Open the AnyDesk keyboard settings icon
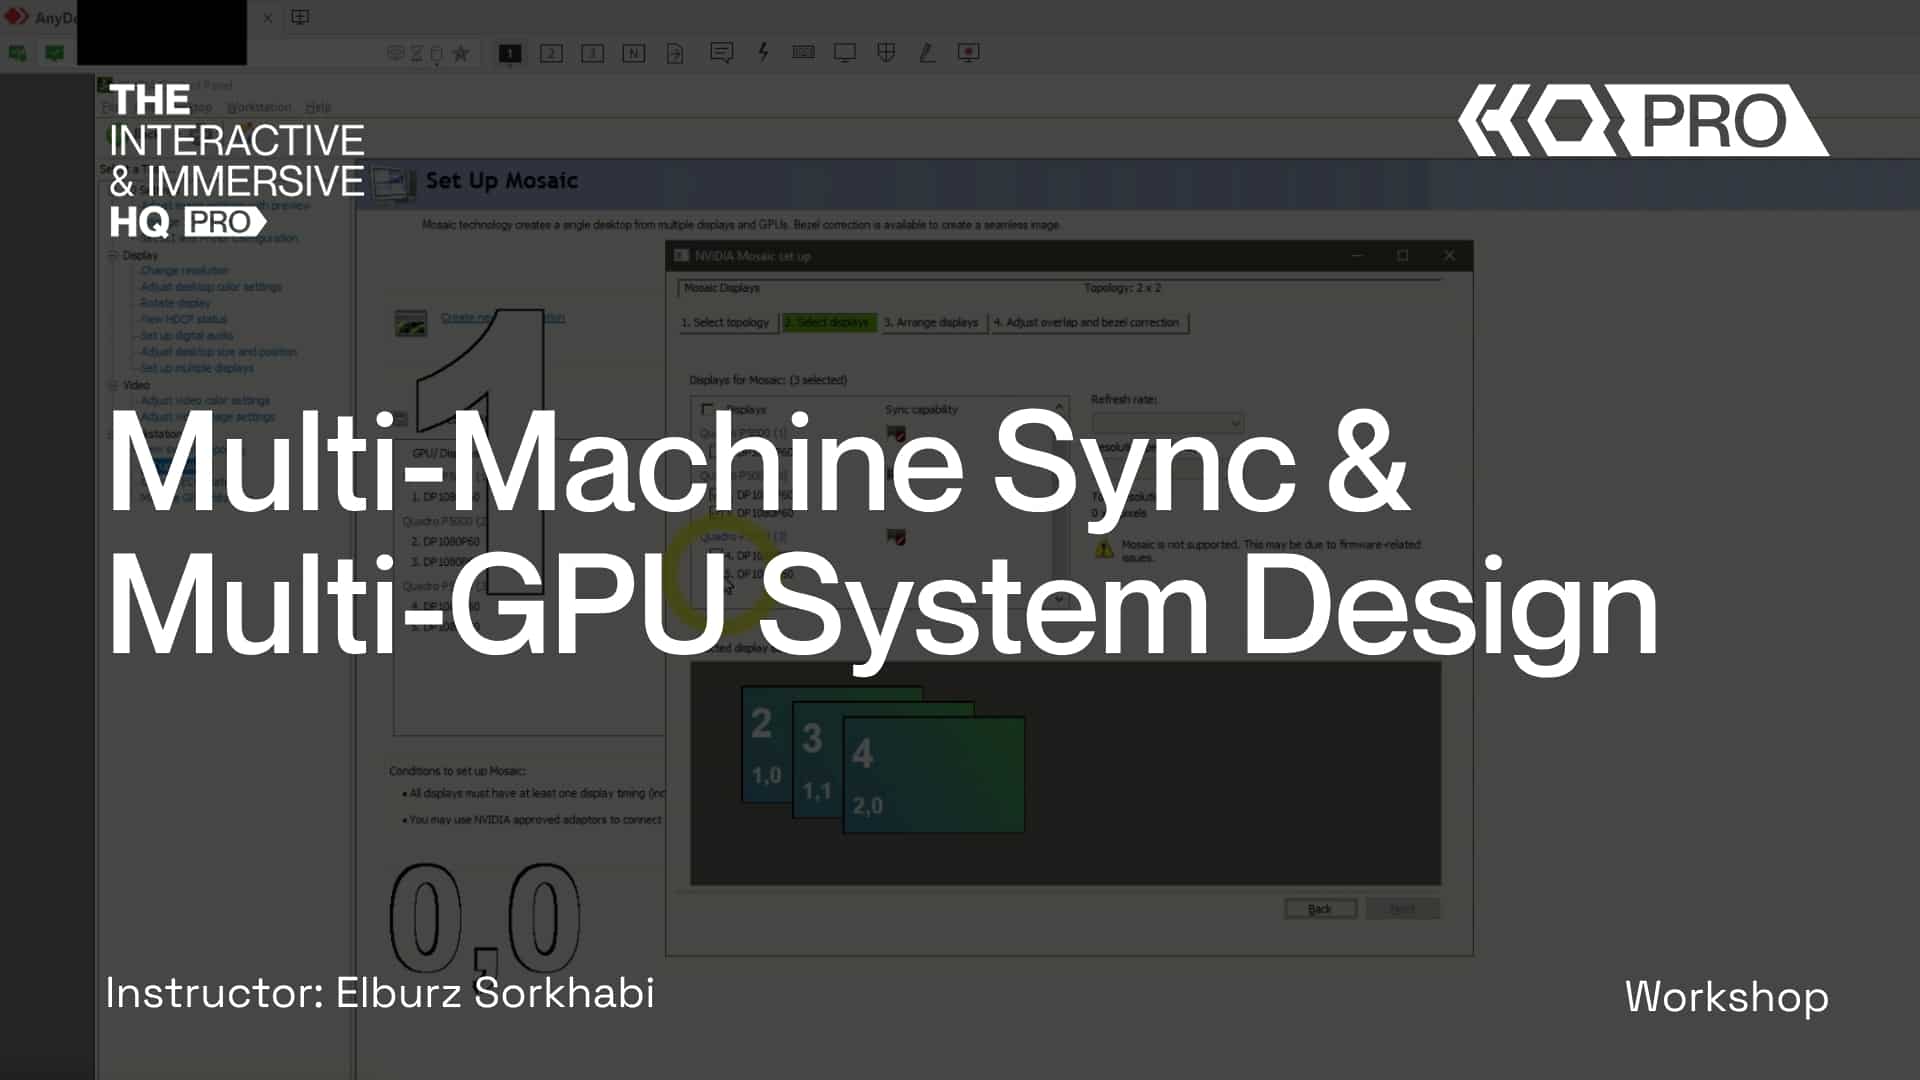 (803, 53)
